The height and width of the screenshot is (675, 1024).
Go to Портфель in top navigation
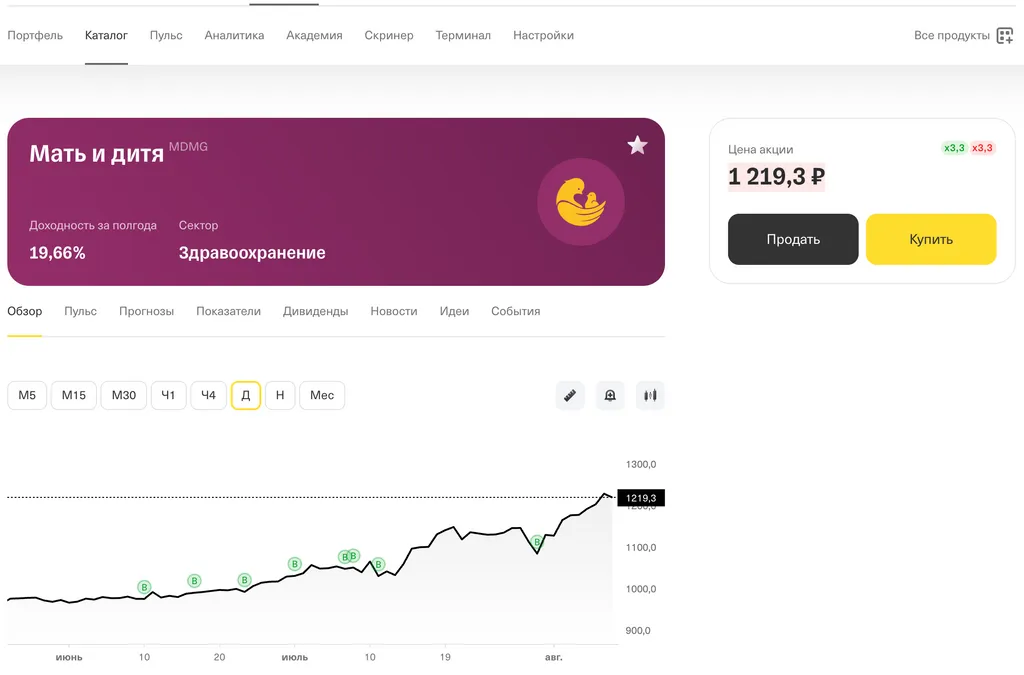click(35, 35)
